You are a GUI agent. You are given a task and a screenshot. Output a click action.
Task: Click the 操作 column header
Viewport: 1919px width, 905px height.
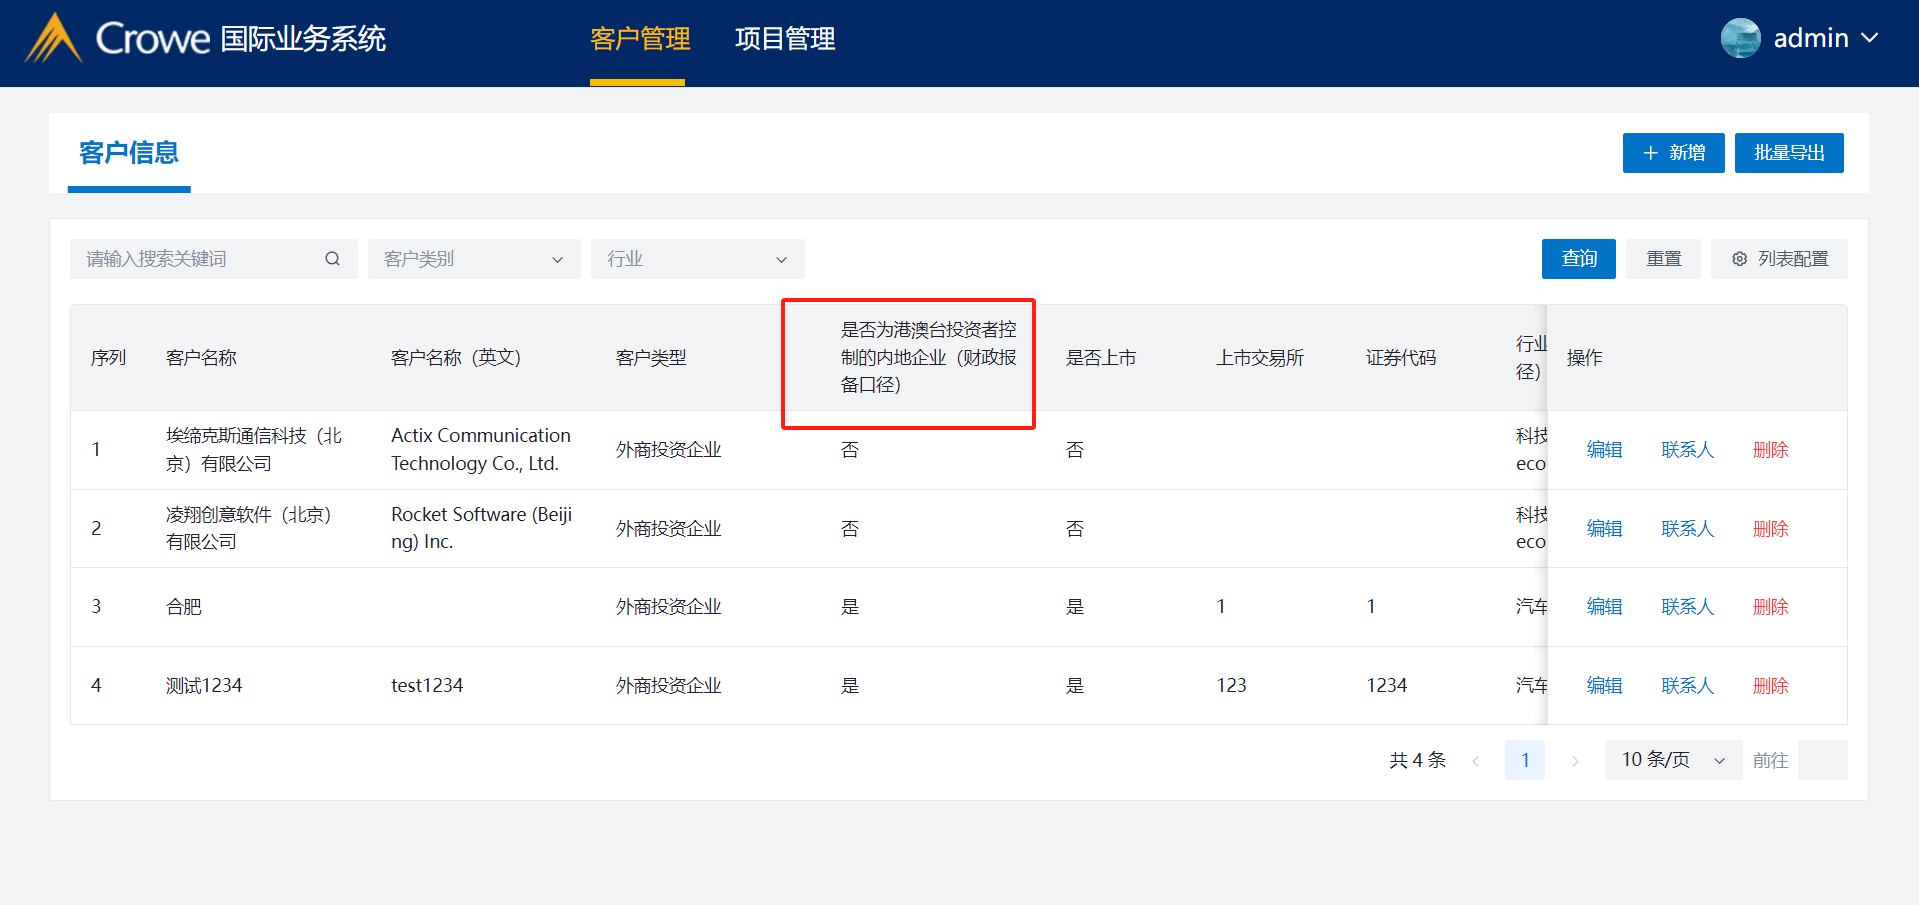pyautogui.click(x=1584, y=358)
